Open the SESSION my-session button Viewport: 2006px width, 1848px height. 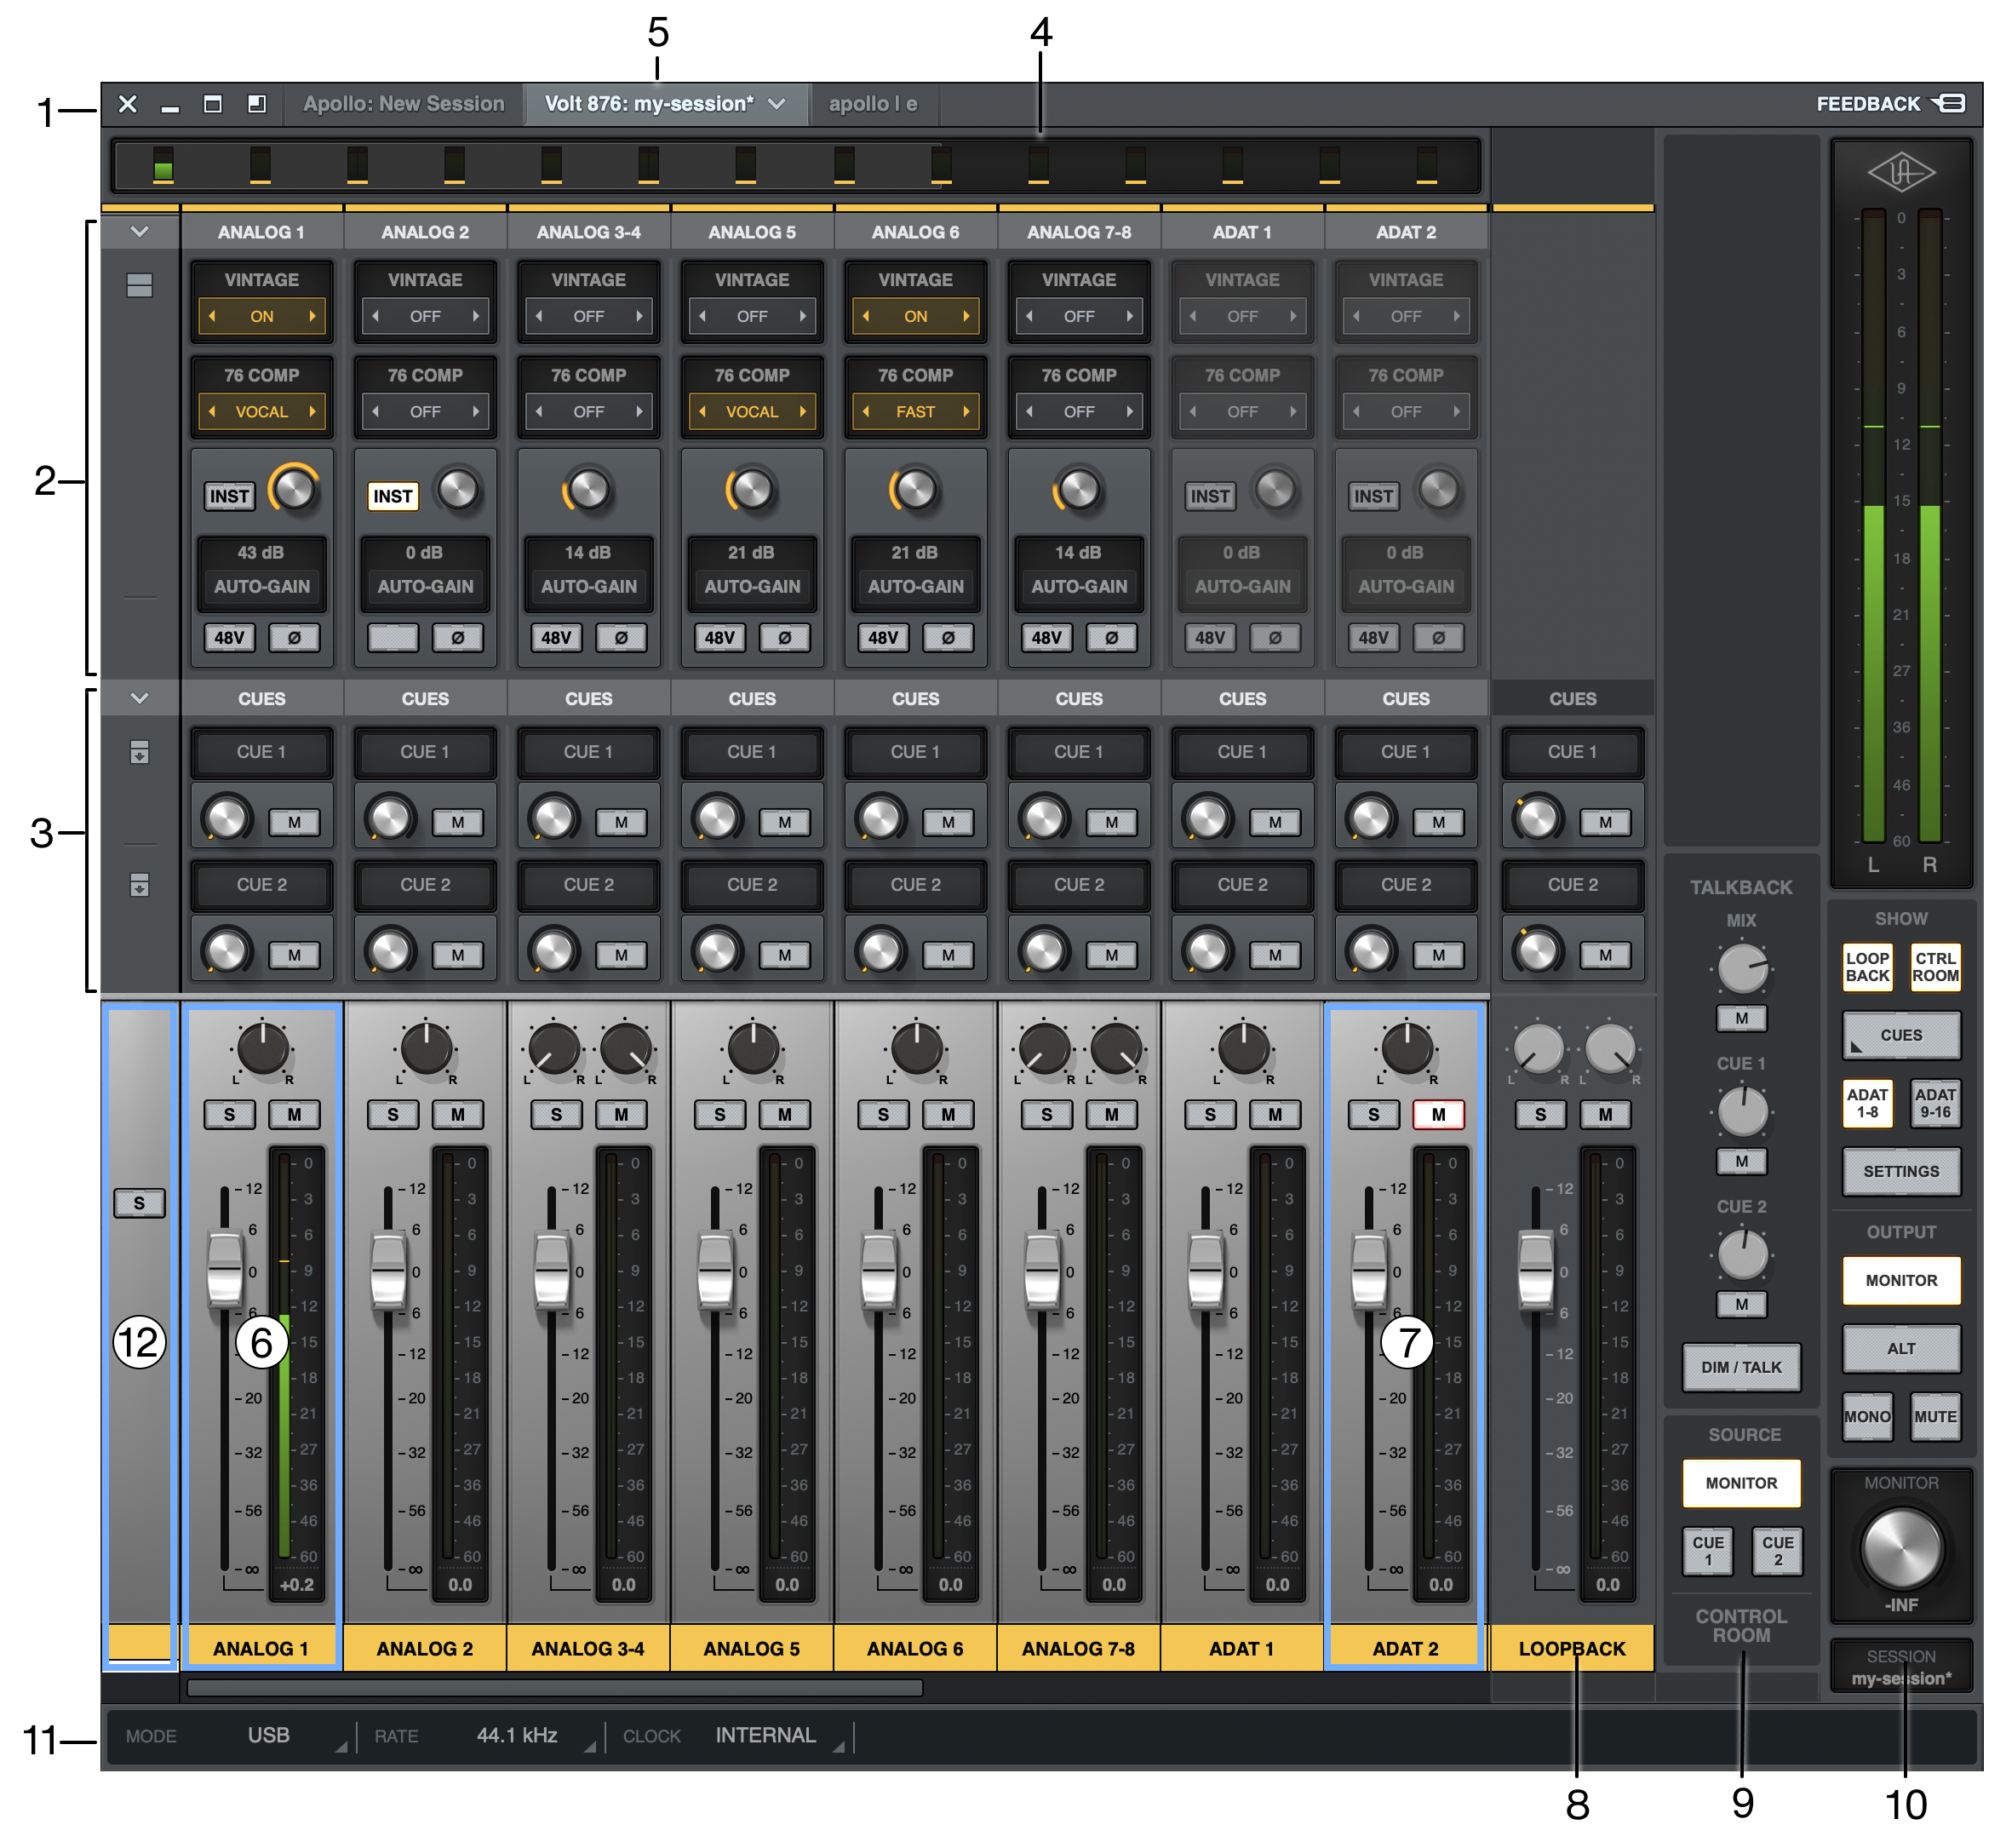[x=1901, y=1667]
